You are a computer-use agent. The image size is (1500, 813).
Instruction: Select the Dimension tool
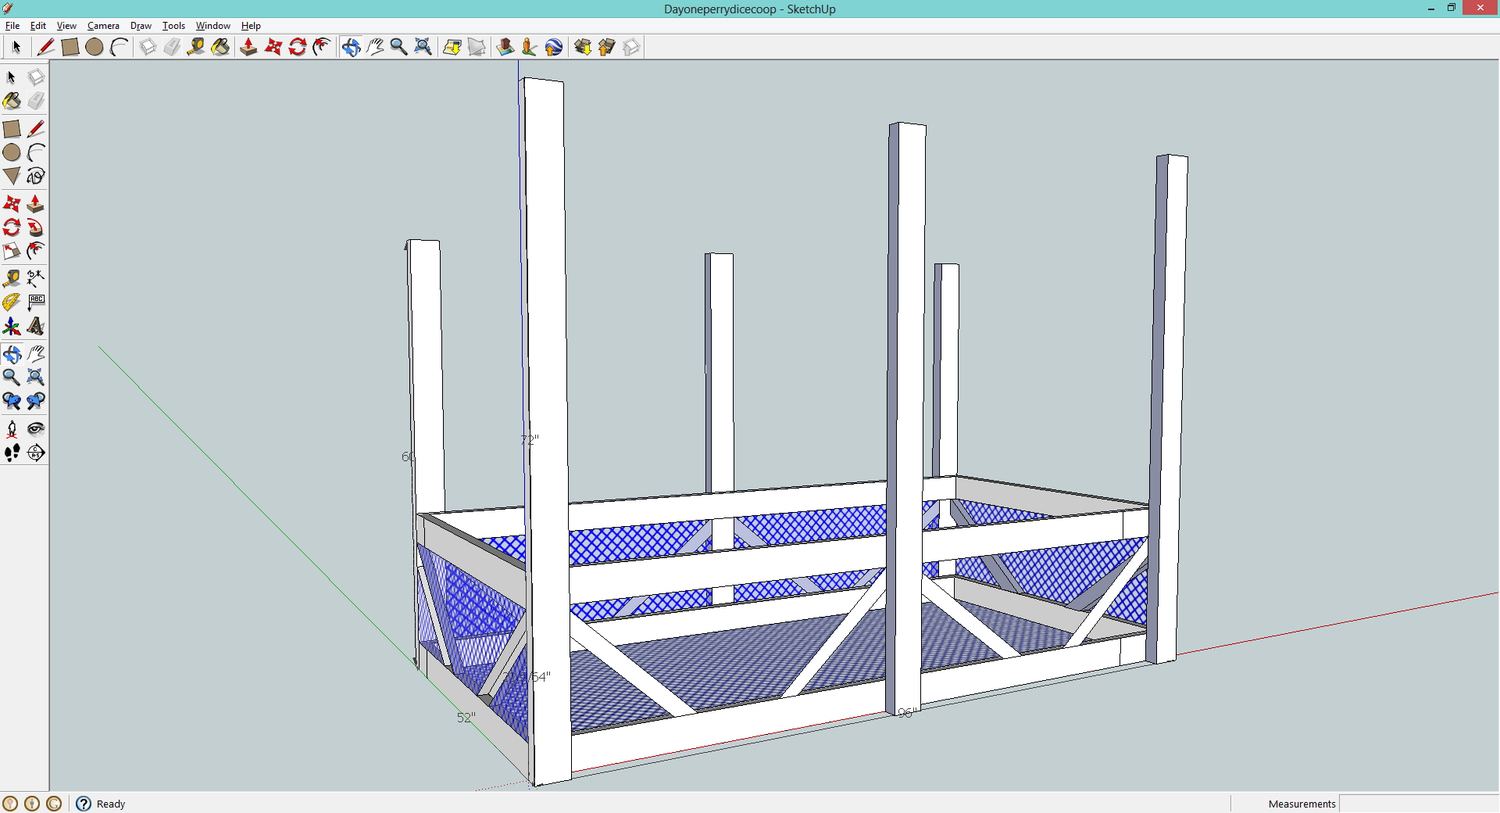pos(36,278)
